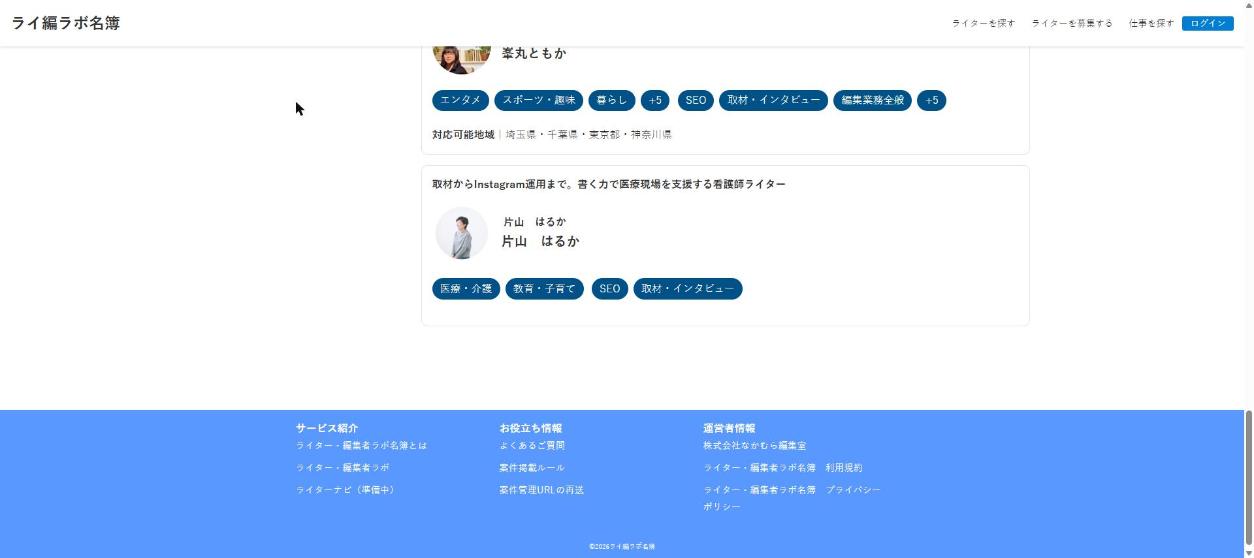Select 取材・インタビュー tag on 峯丸ともか's card
The image size is (1254, 558).
773,100
